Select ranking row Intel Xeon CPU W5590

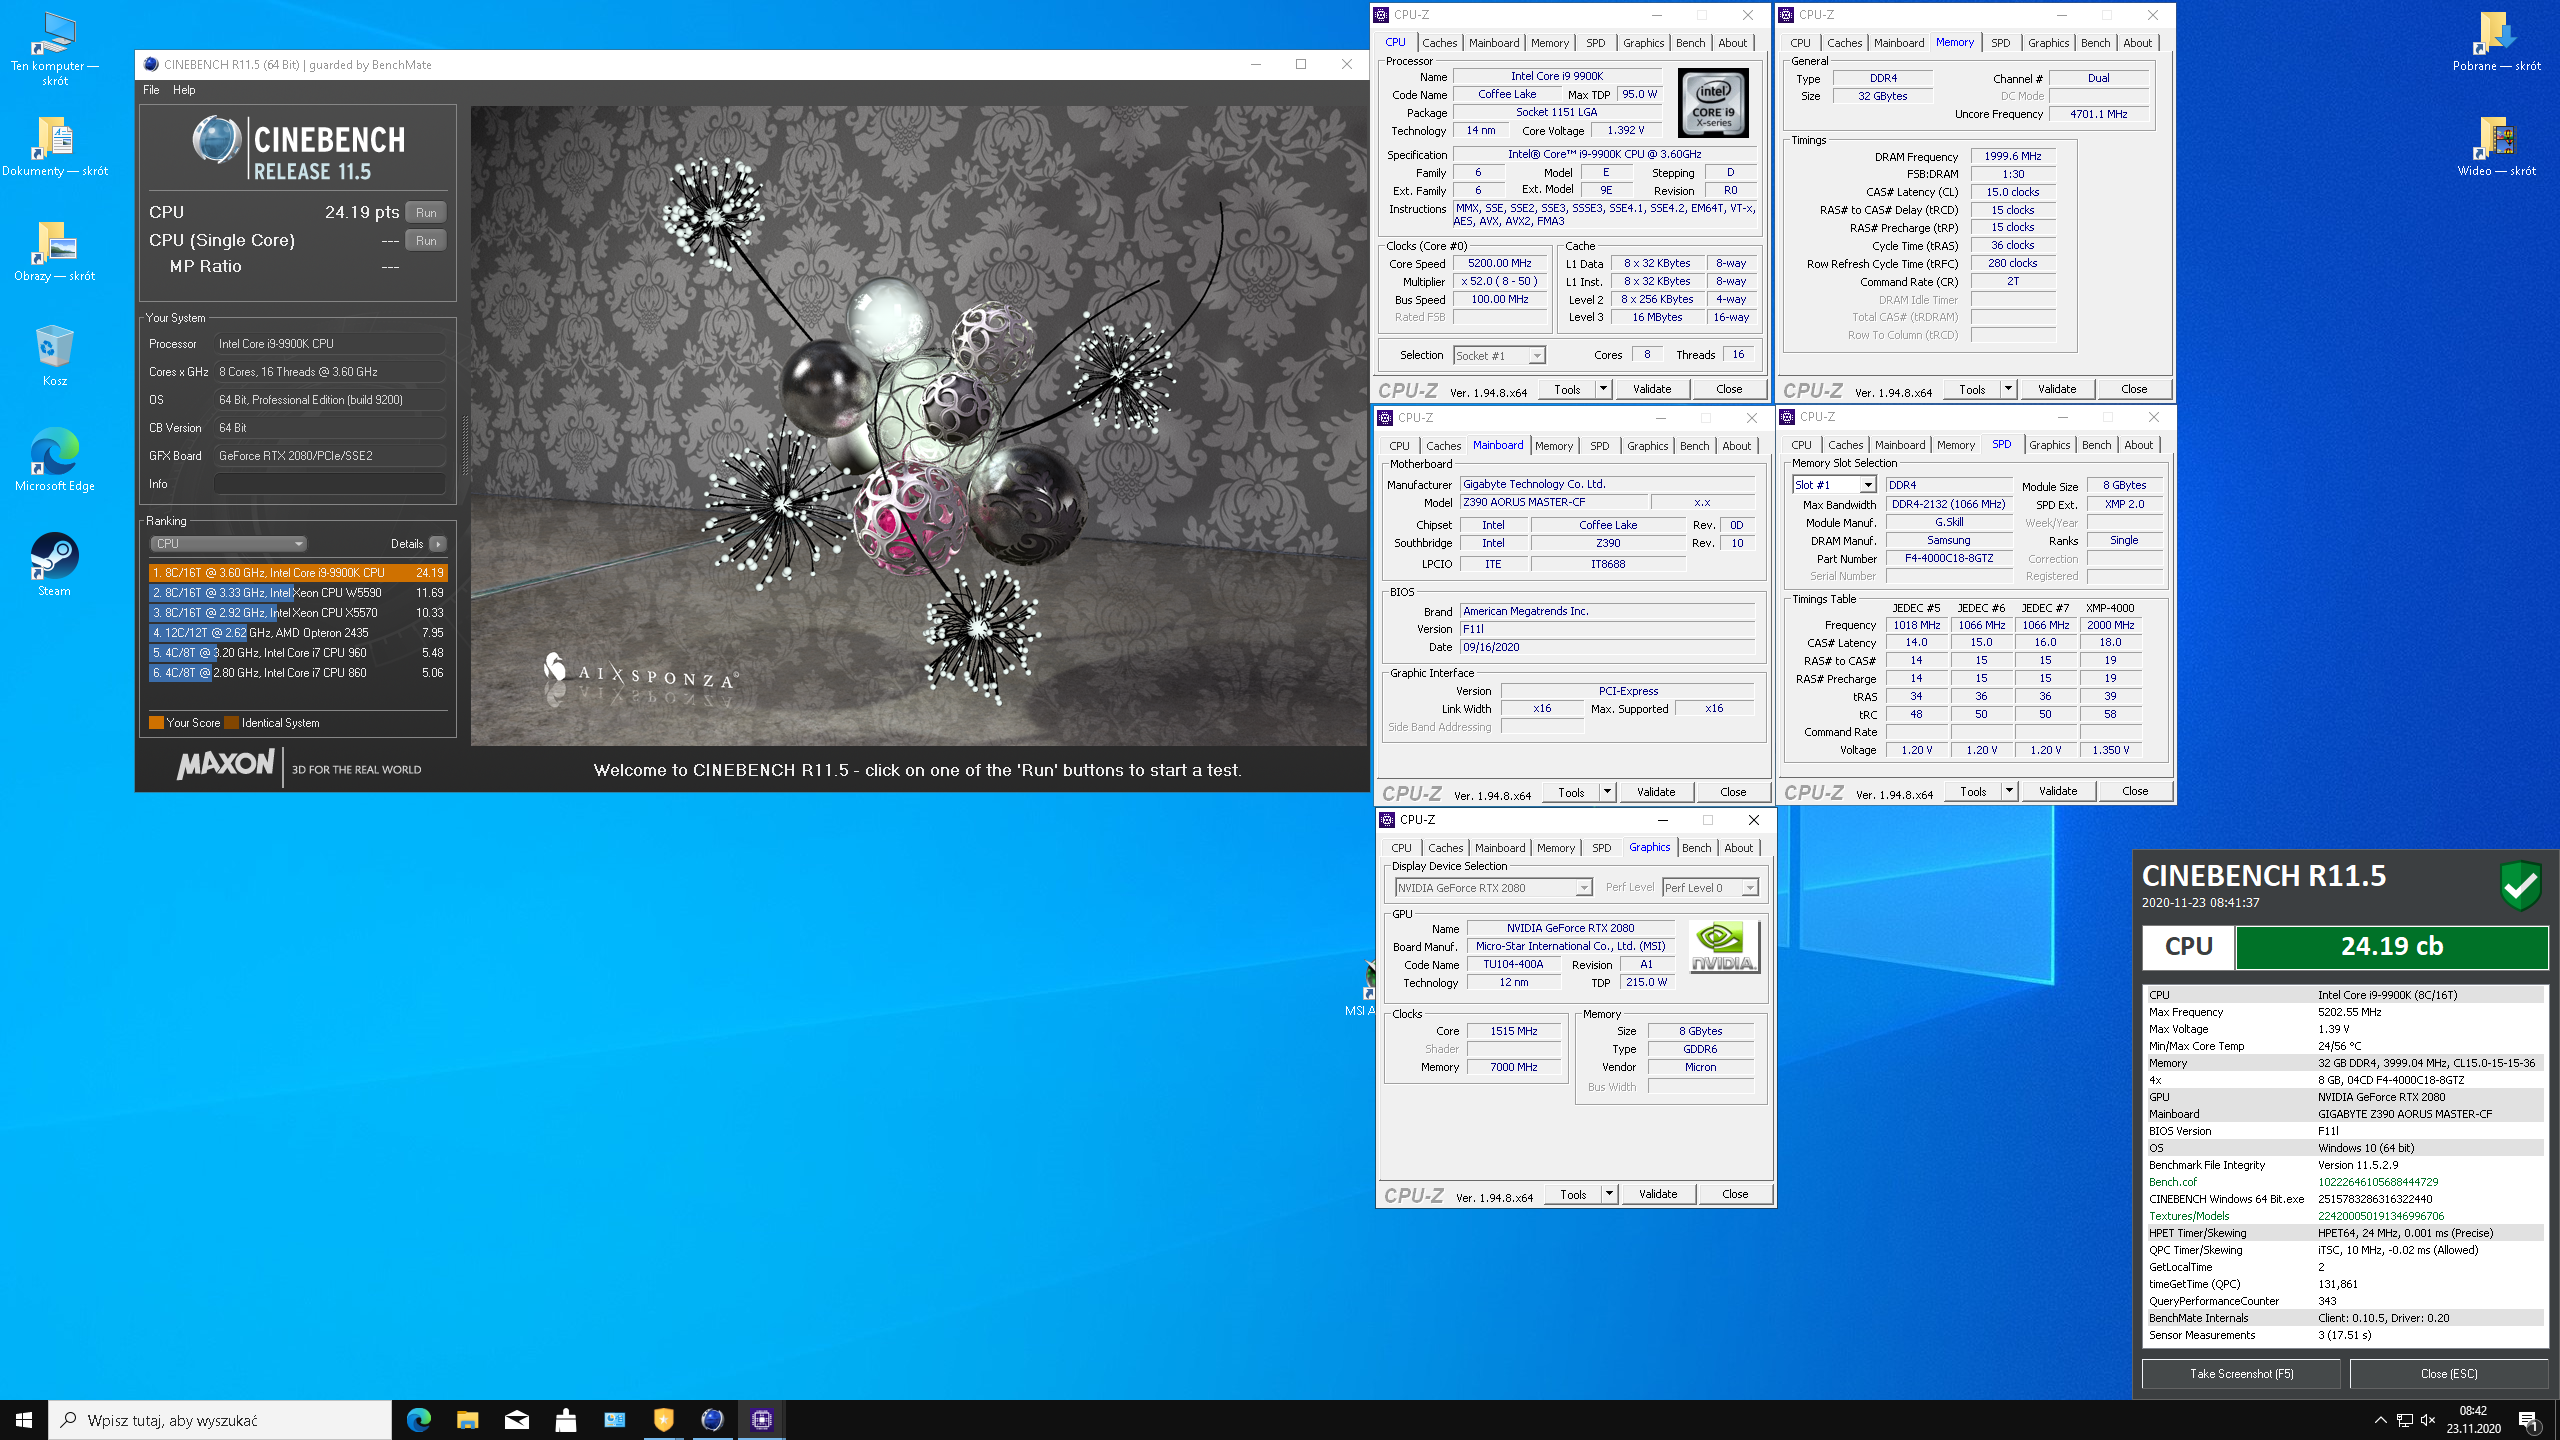click(298, 593)
